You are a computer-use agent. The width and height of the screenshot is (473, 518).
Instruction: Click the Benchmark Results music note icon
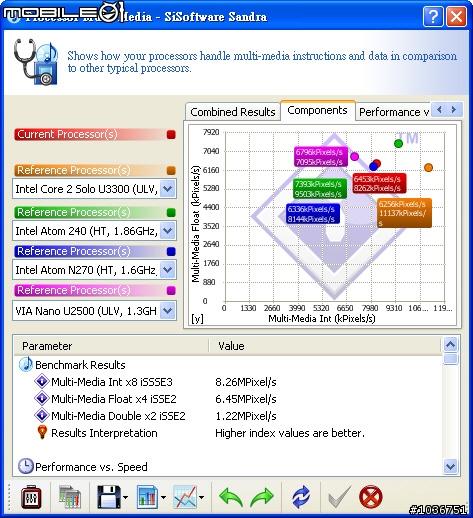[26, 364]
